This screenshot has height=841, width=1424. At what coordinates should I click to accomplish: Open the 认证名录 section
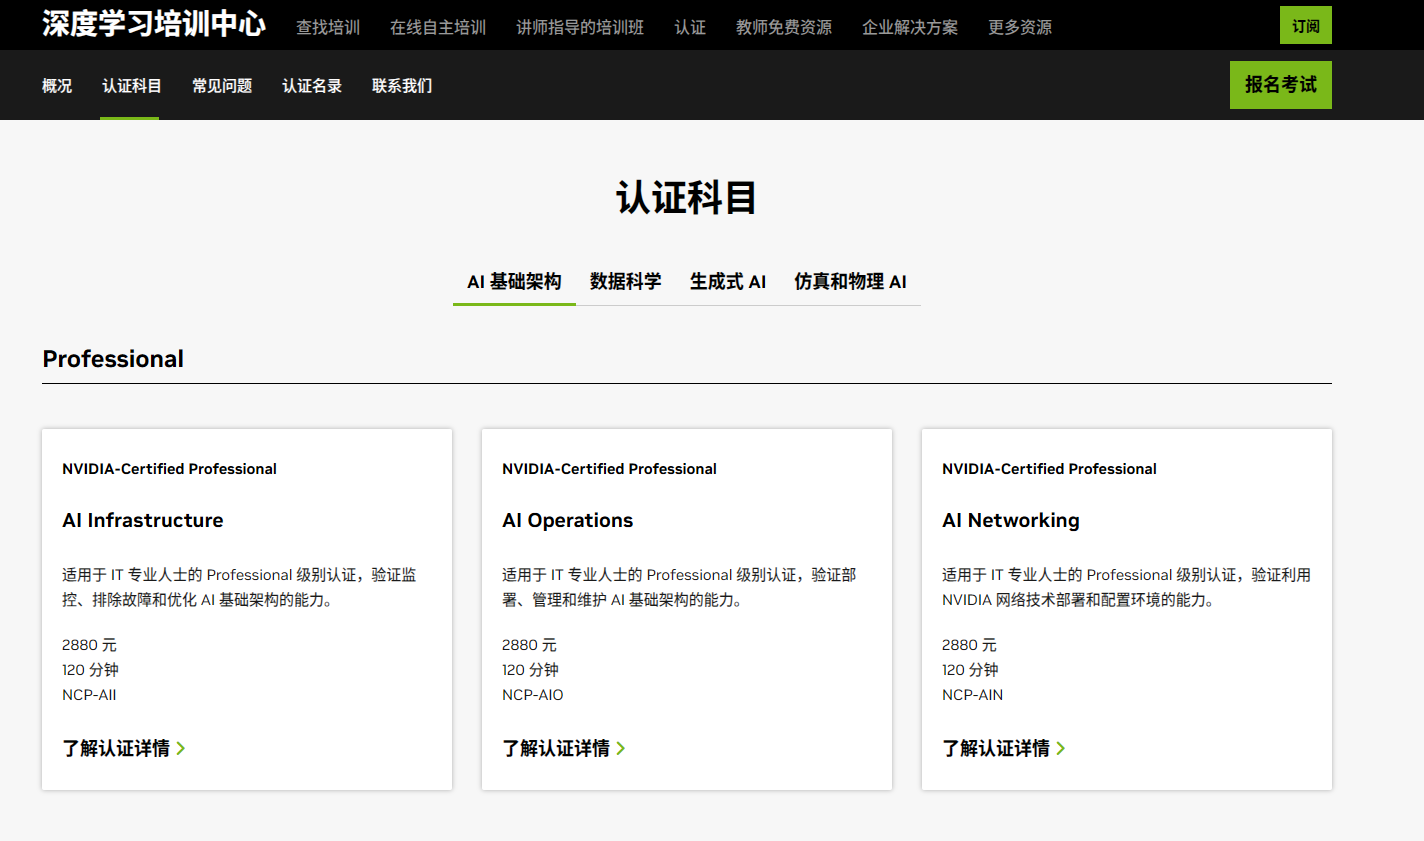point(312,86)
